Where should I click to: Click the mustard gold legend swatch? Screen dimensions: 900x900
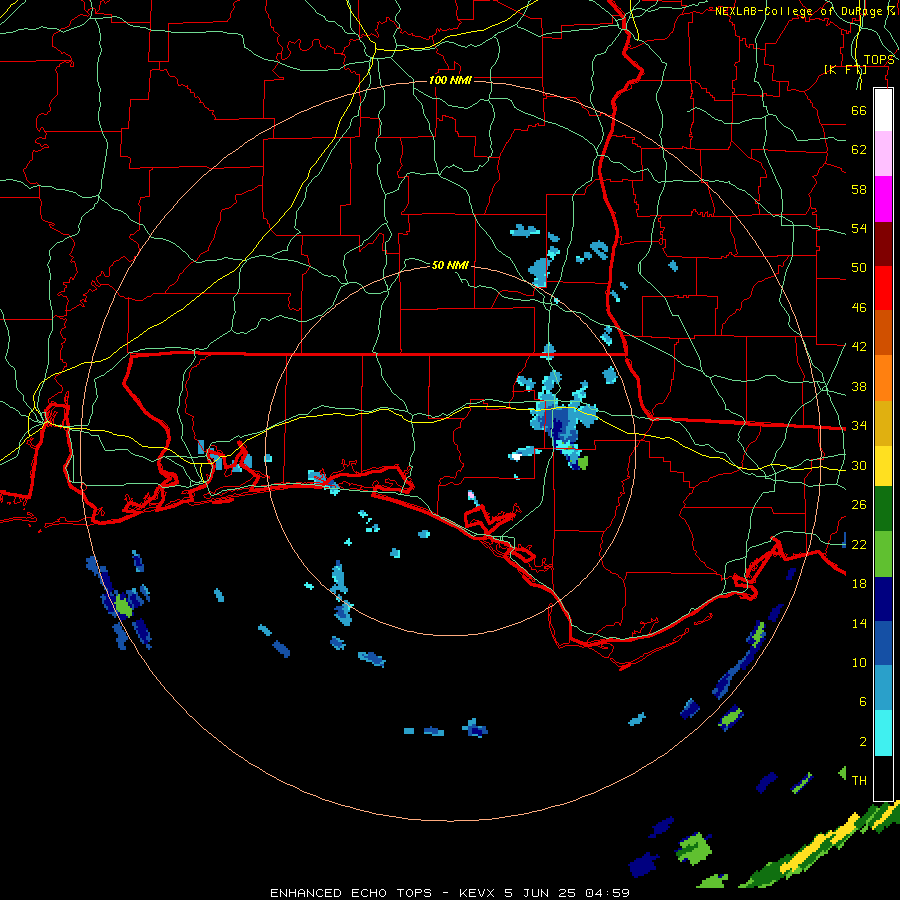point(883,423)
